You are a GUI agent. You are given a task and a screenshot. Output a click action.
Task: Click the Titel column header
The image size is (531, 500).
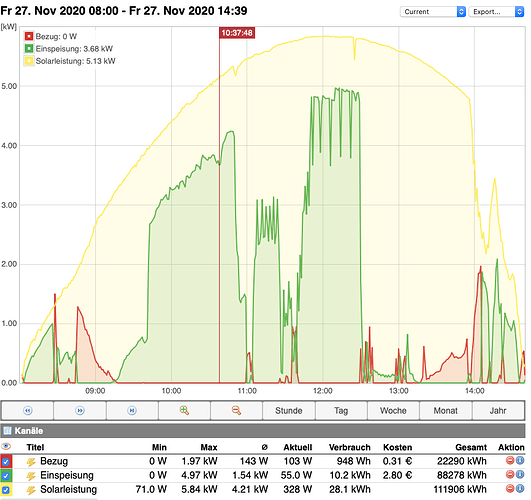(35, 447)
